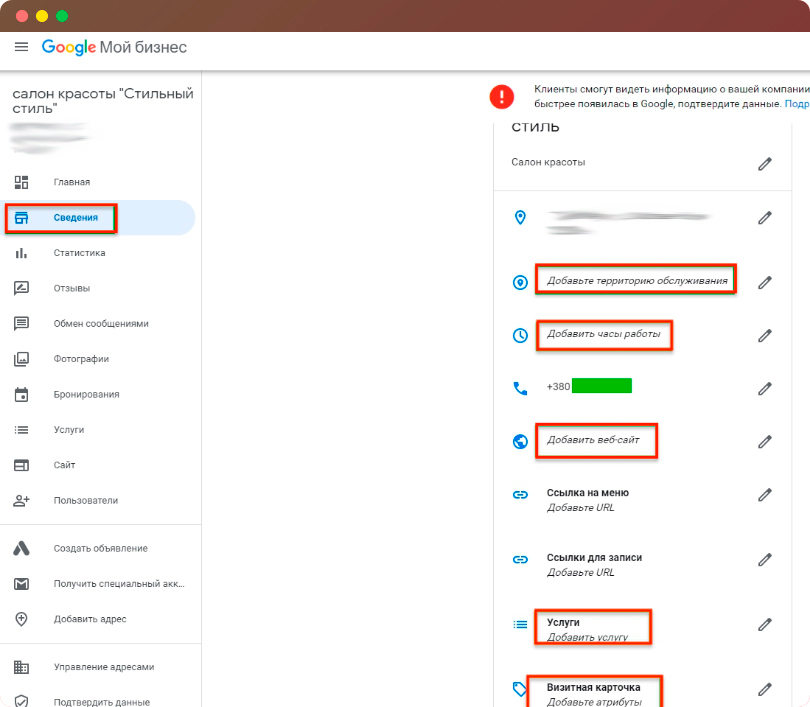Image resolution: width=810 pixels, height=707 pixels.
Task: Edit Ссылка на меню with pencil icon
Action: [x=765, y=495]
